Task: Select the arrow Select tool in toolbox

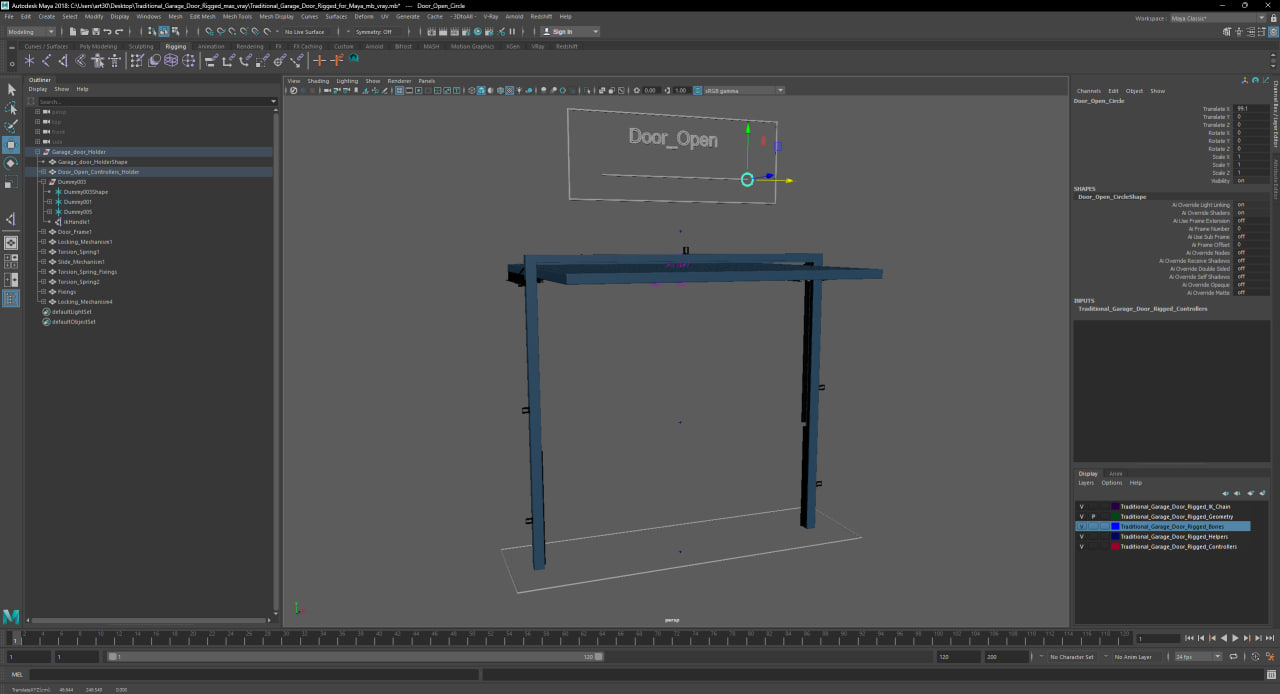Action: (11, 90)
